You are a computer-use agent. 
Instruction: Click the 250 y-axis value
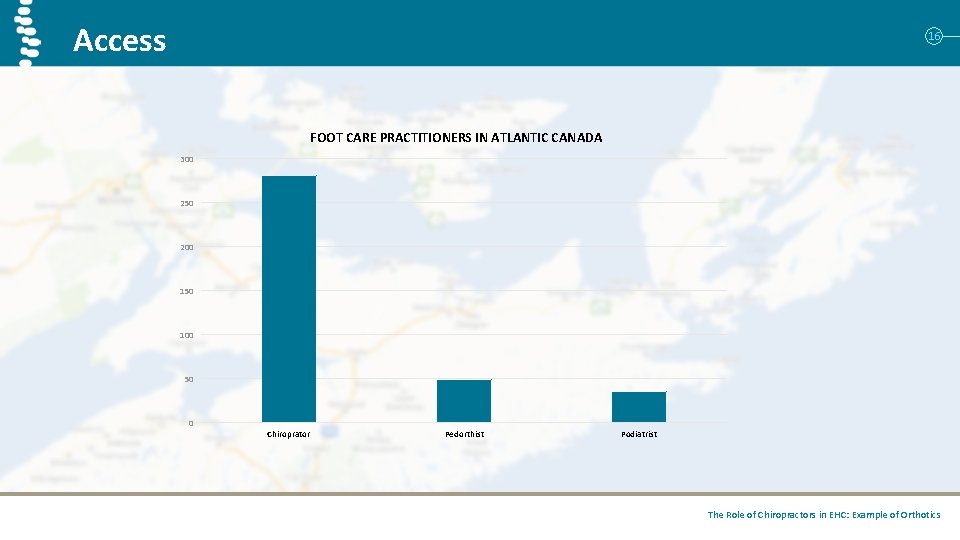pyautogui.click(x=187, y=203)
